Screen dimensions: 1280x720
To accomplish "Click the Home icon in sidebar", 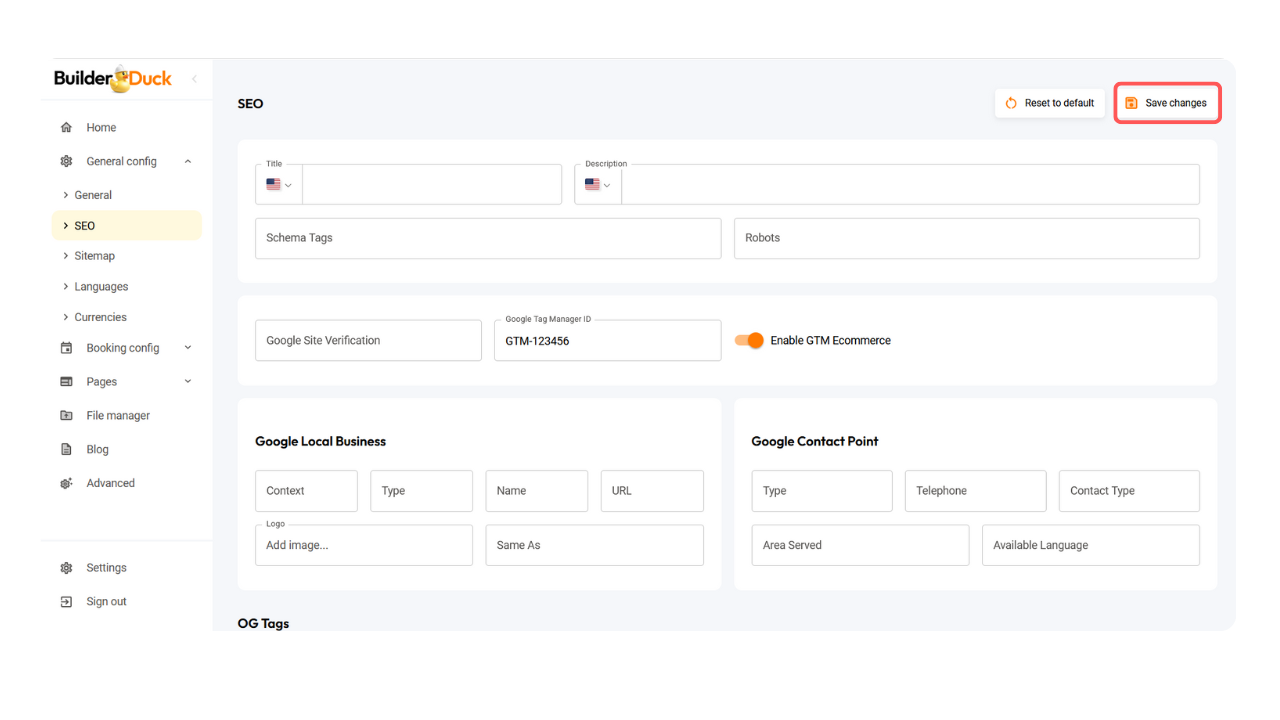I will tap(66, 128).
